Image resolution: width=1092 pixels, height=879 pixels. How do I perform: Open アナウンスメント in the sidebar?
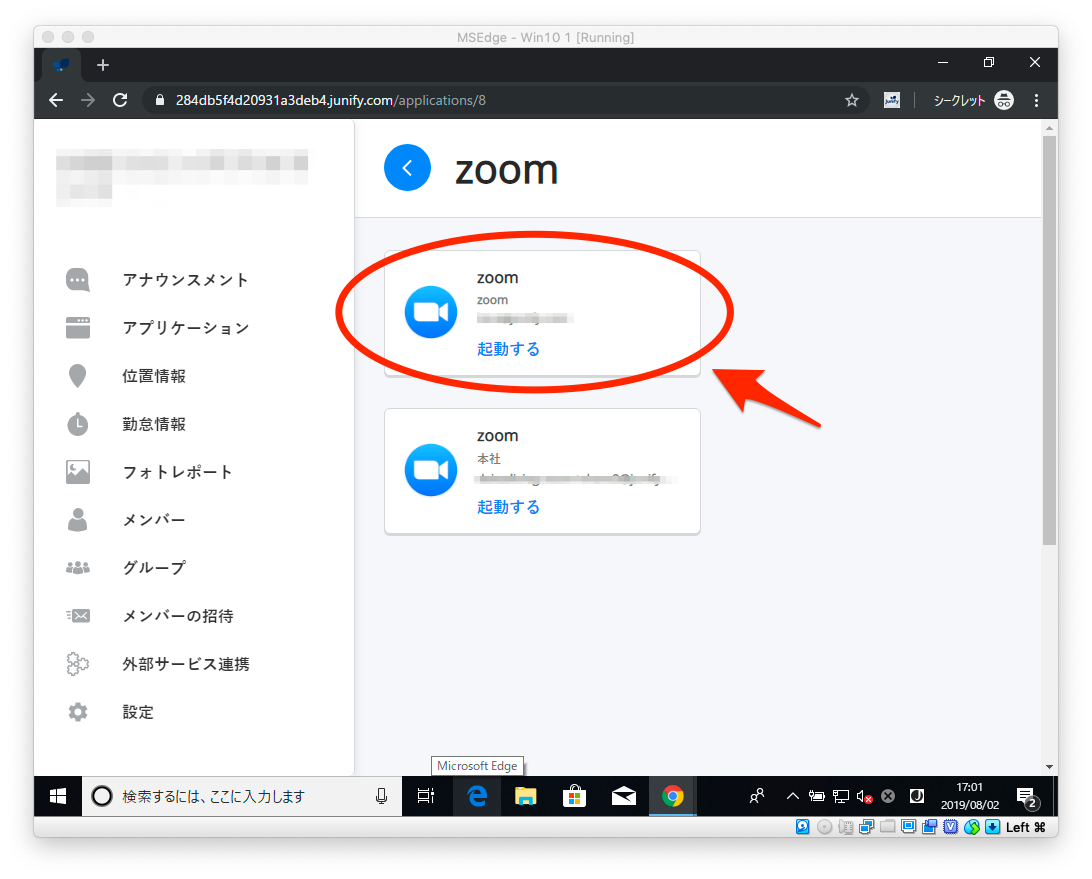point(185,280)
